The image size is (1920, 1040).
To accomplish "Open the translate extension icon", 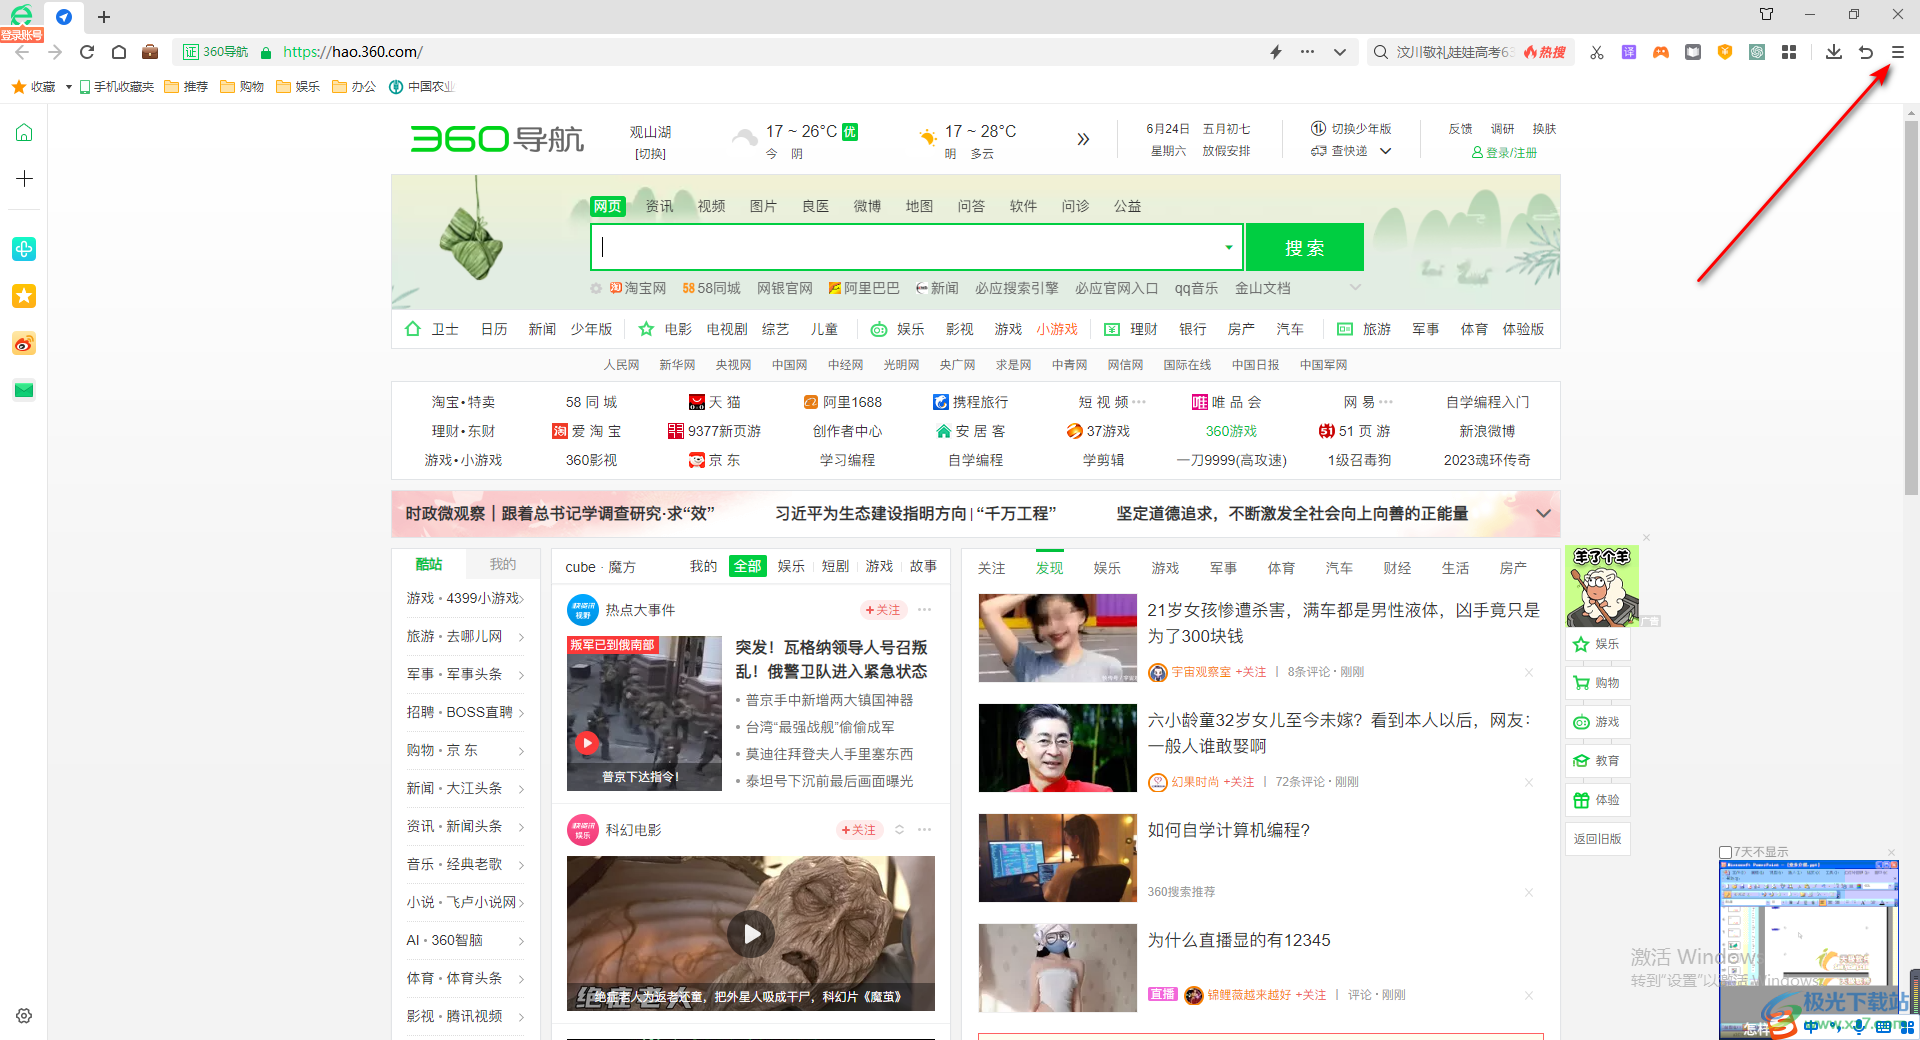I will [1629, 52].
